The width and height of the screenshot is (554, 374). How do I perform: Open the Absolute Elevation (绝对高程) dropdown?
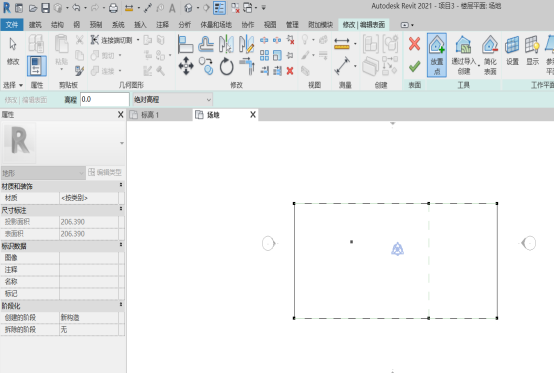tap(172, 100)
